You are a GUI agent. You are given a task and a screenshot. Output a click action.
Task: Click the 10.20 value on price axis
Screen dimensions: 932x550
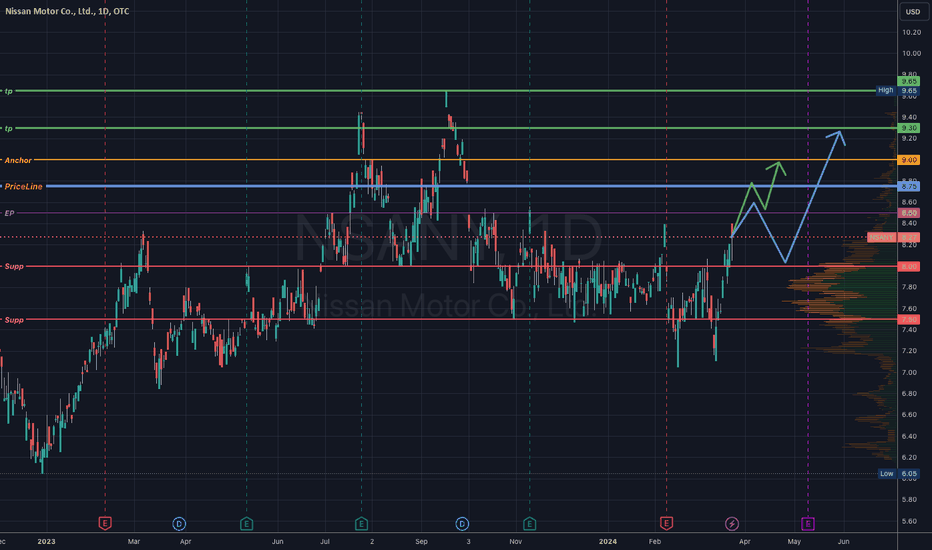pyautogui.click(x=911, y=32)
